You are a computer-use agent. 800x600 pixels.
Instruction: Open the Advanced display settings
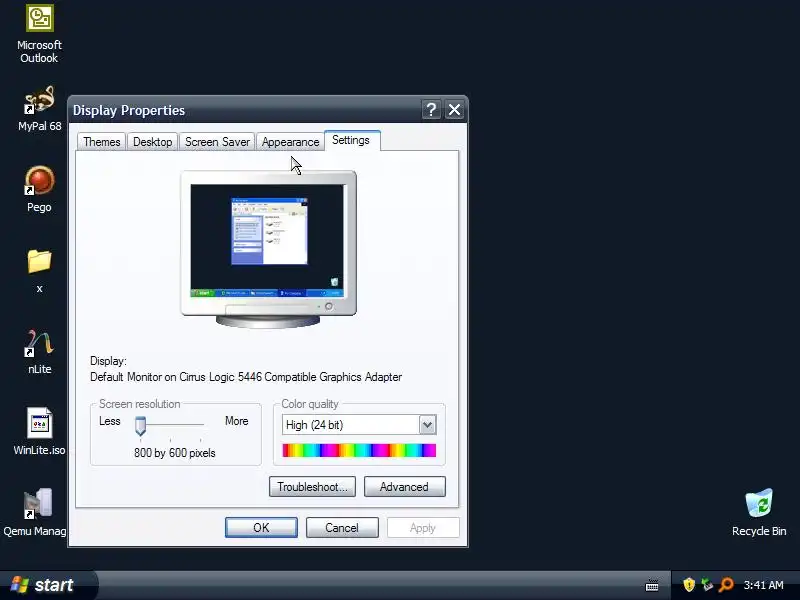[x=405, y=487]
